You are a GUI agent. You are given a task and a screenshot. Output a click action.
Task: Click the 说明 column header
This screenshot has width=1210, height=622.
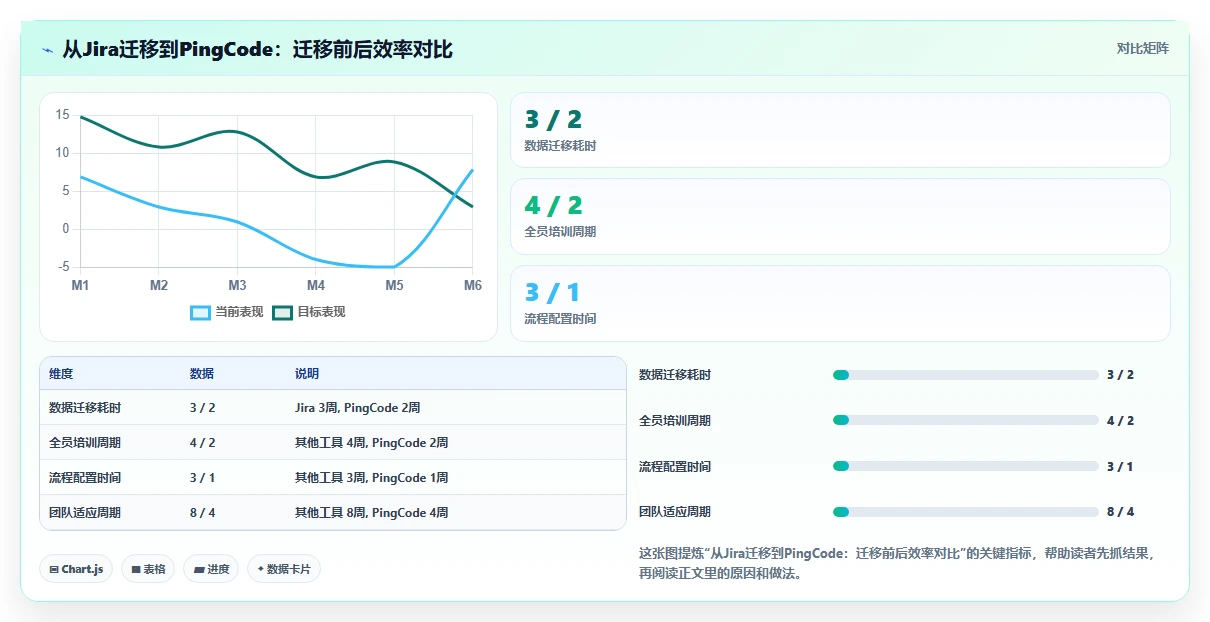click(307, 374)
